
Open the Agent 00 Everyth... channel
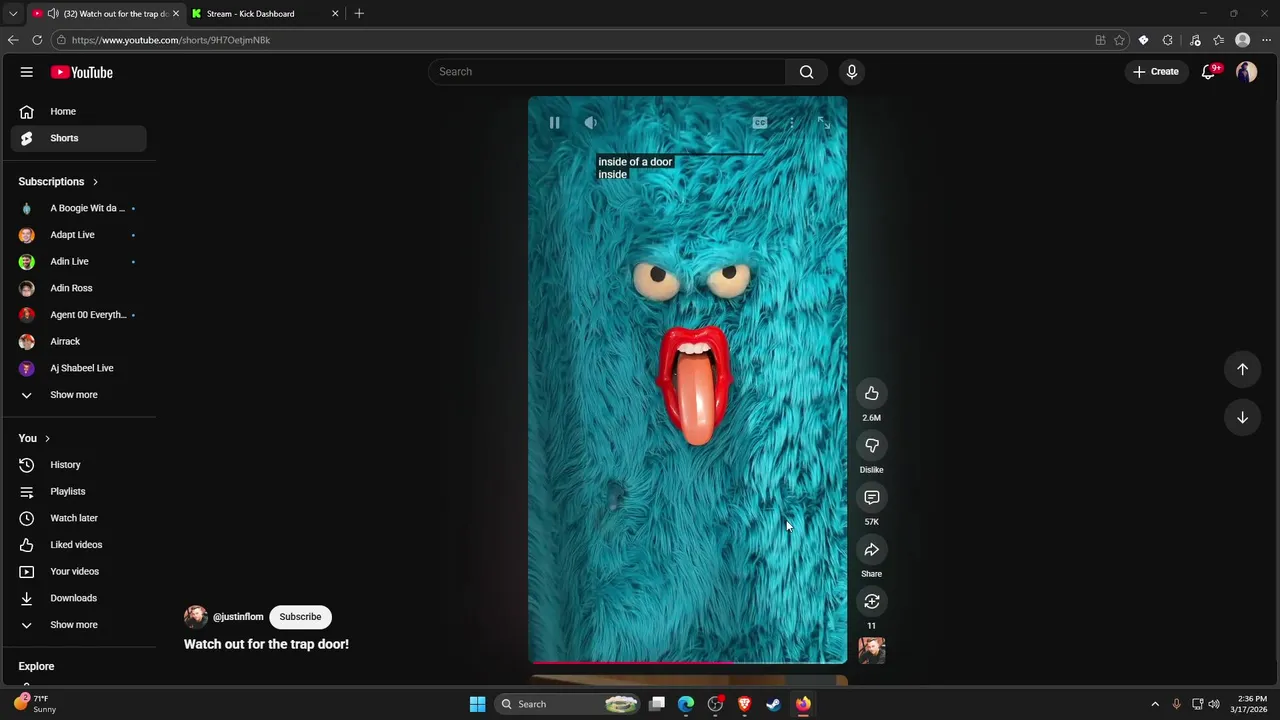click(79, 315)
